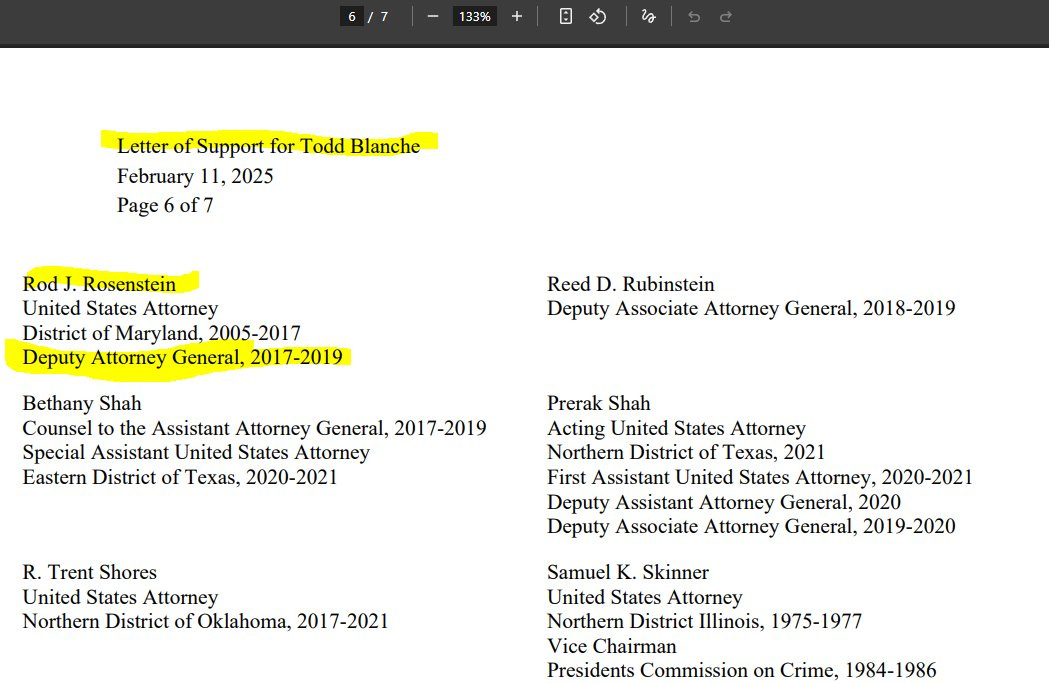Viewport: 1049px width, 684px height.
Task: Click the line District of Maryland, 2005-2017
Action: point(162,333)
